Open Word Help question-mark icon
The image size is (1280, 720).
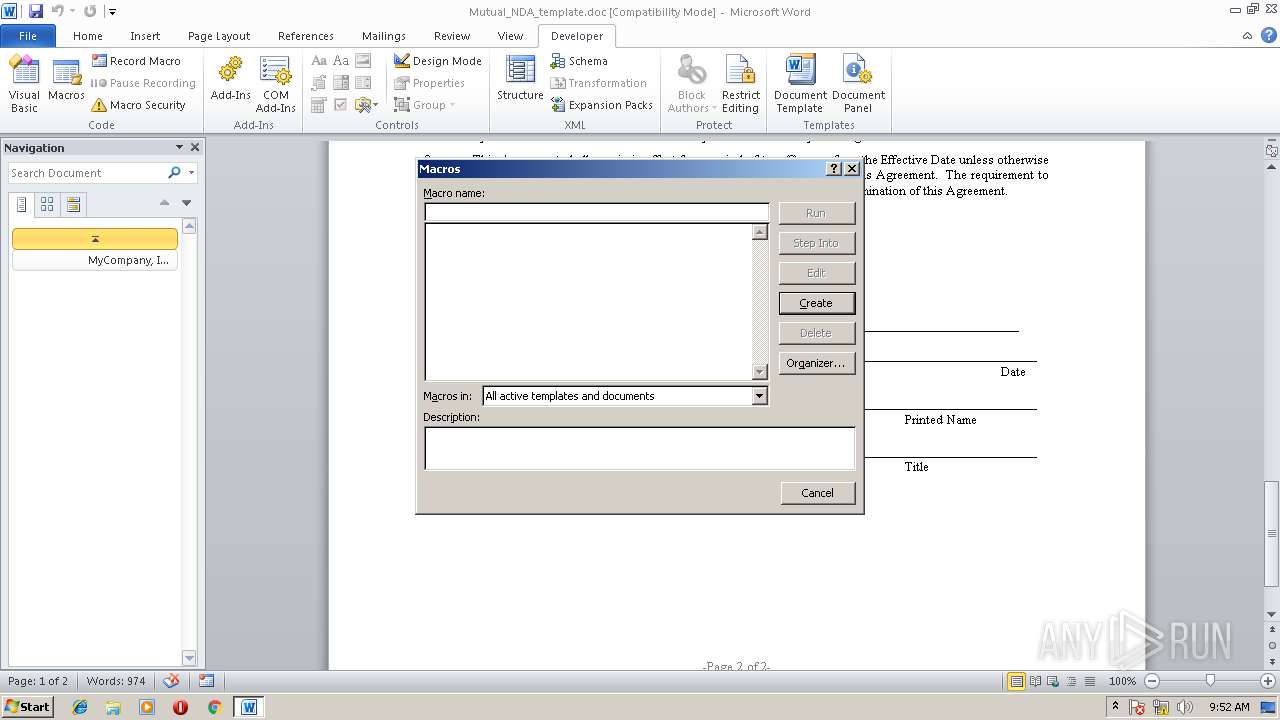click(1268, 35)
